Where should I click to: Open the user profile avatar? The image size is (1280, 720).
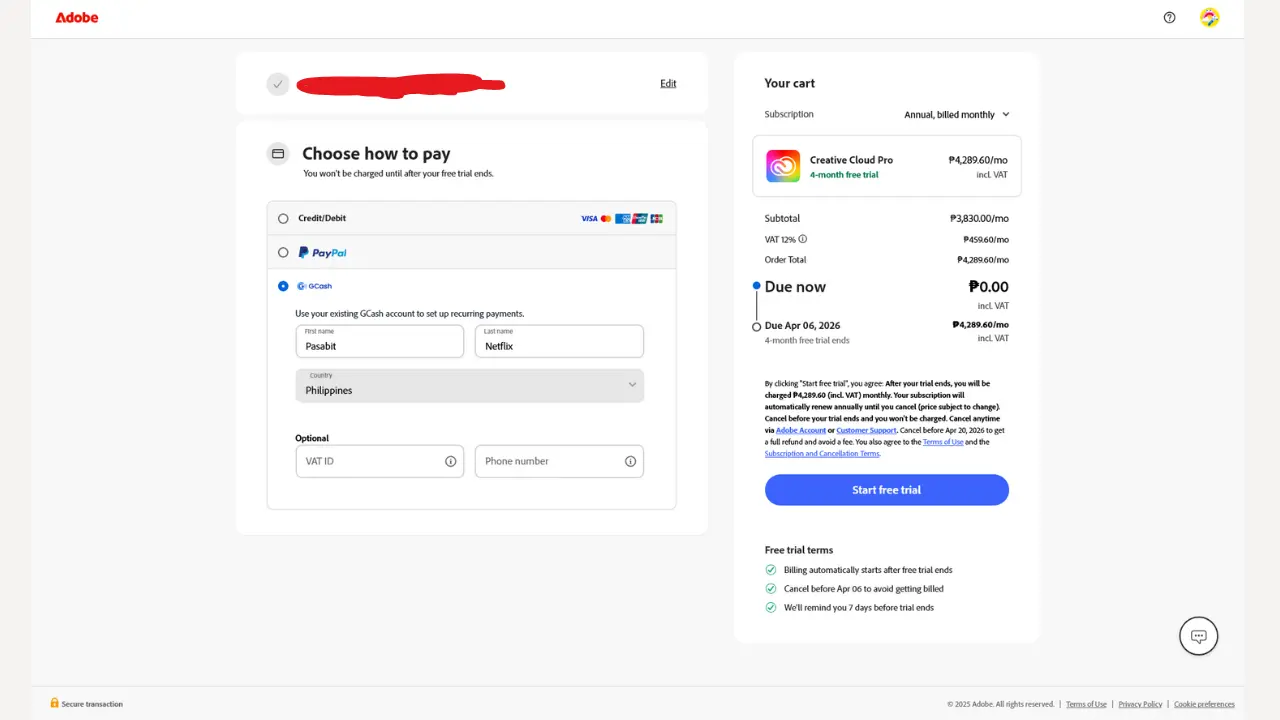1210,17
